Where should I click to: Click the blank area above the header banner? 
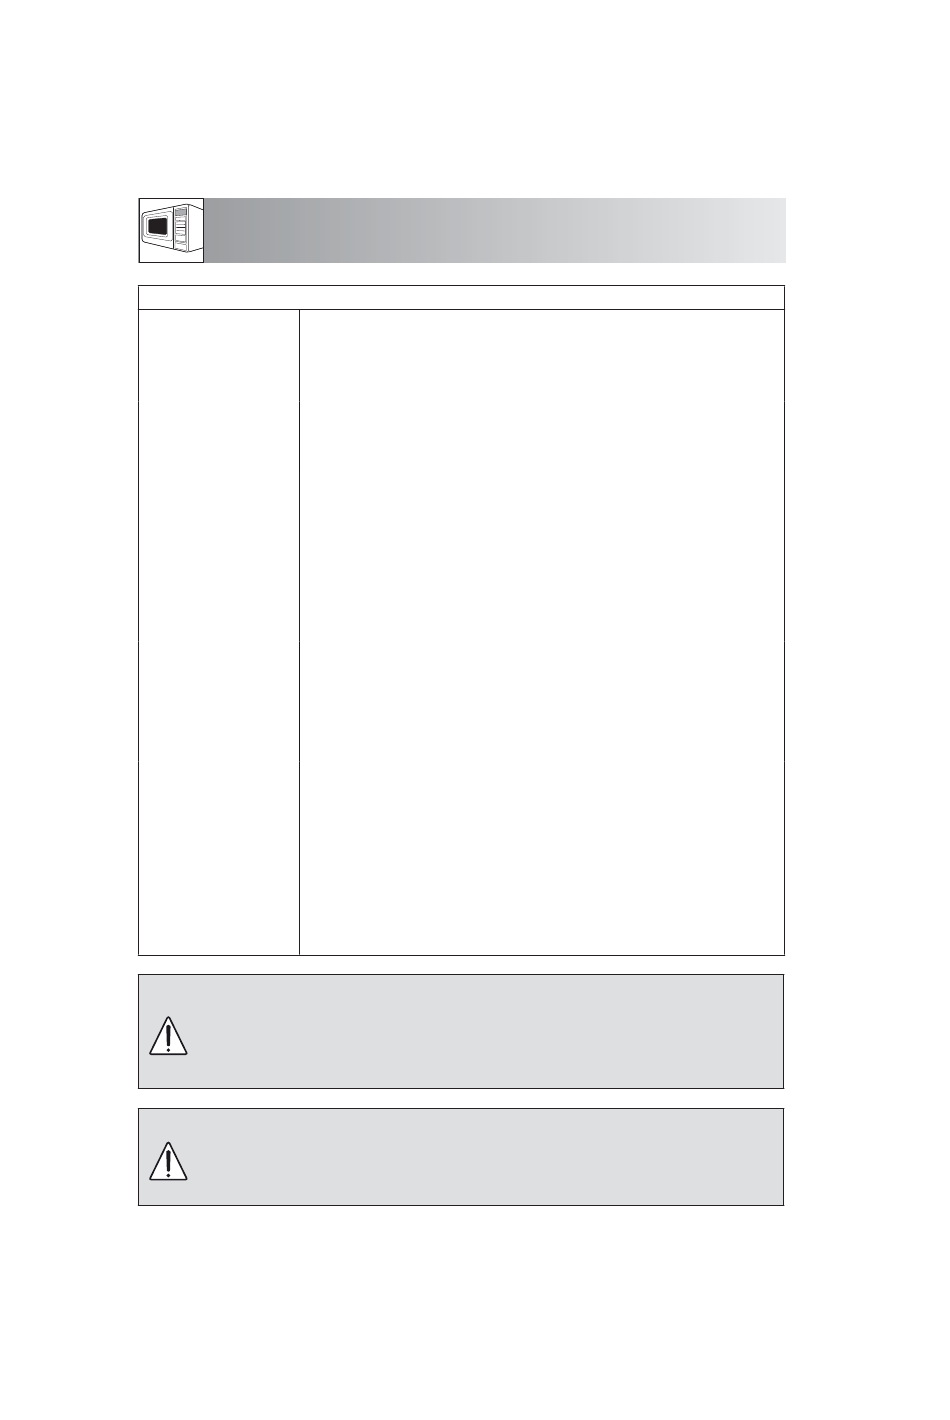point(475,98)
